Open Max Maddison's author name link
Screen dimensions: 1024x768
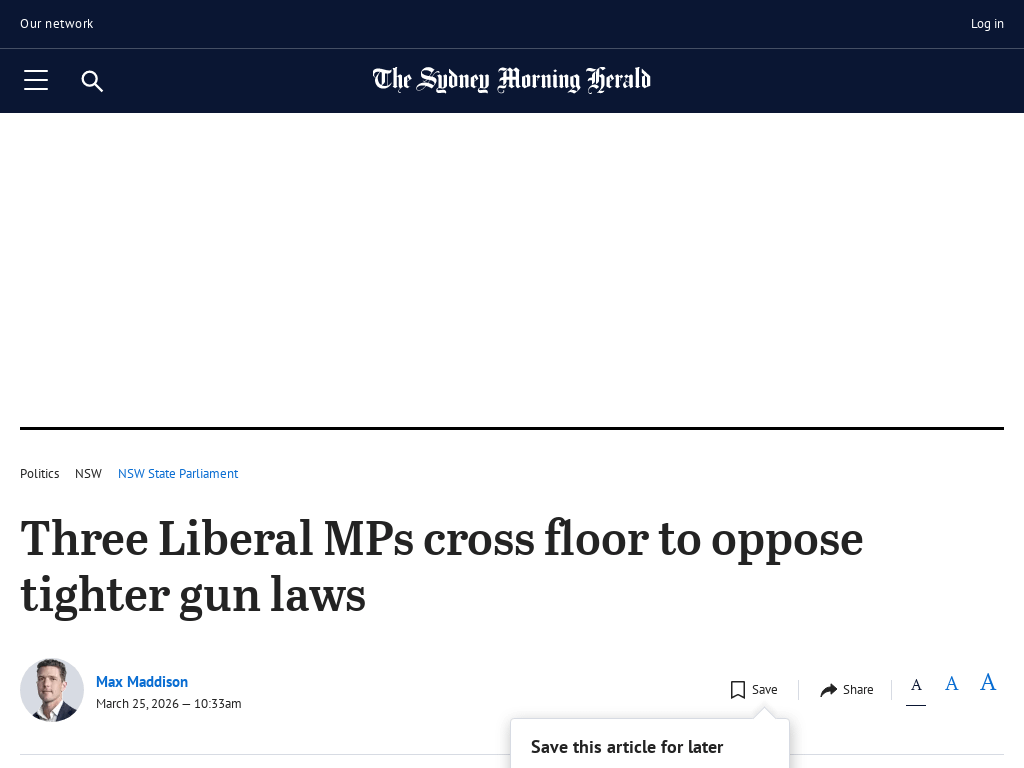[142, 682]
